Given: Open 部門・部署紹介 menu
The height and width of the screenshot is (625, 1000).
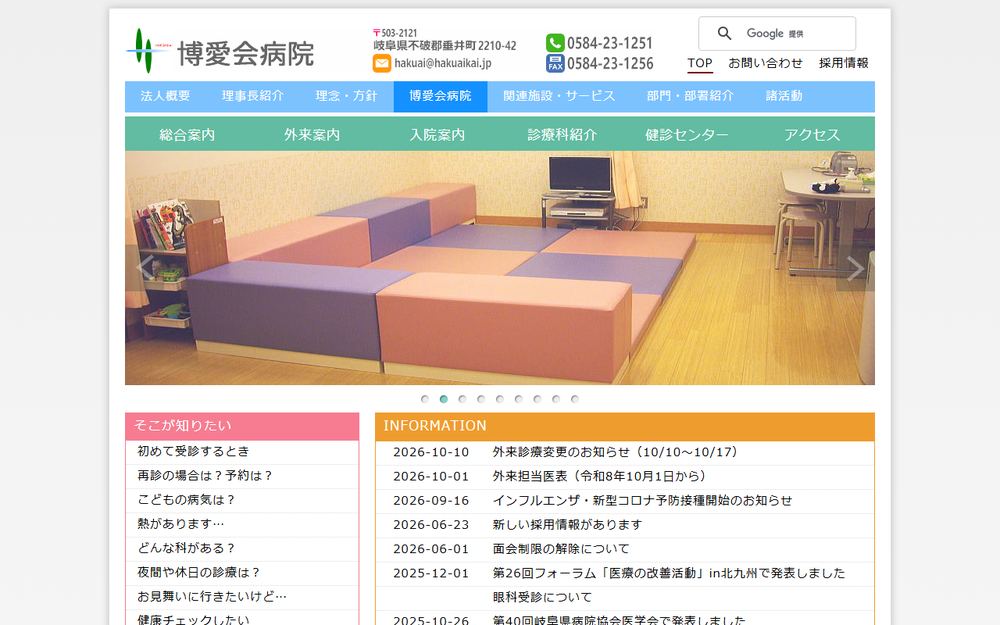Looking at the screenshot, I should click(690, 96).
